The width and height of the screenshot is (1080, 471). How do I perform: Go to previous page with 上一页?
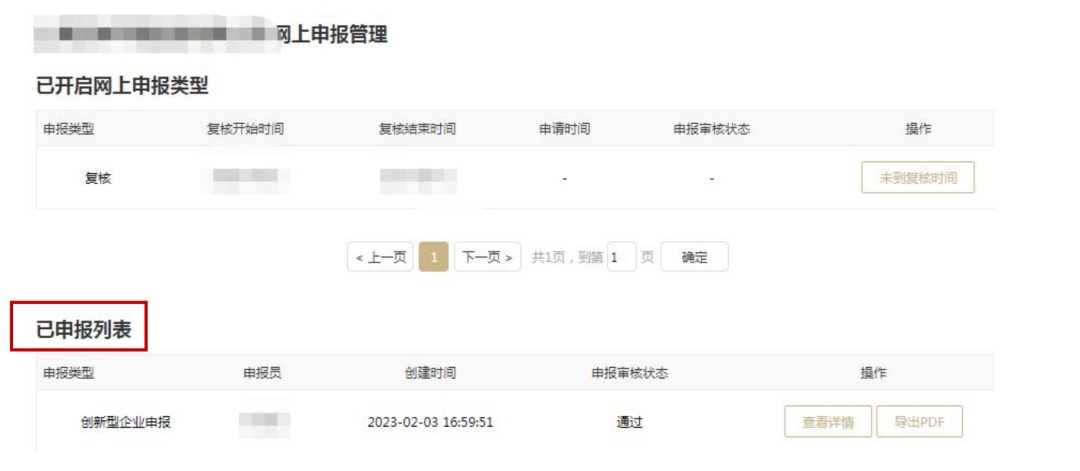(380, 258)
